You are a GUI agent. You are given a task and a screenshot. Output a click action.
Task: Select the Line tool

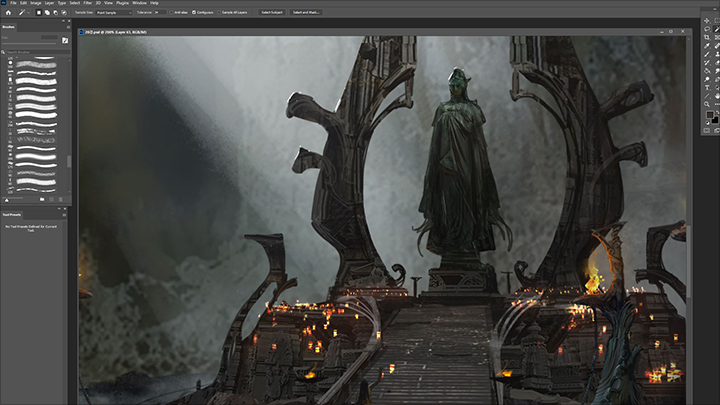707,96
